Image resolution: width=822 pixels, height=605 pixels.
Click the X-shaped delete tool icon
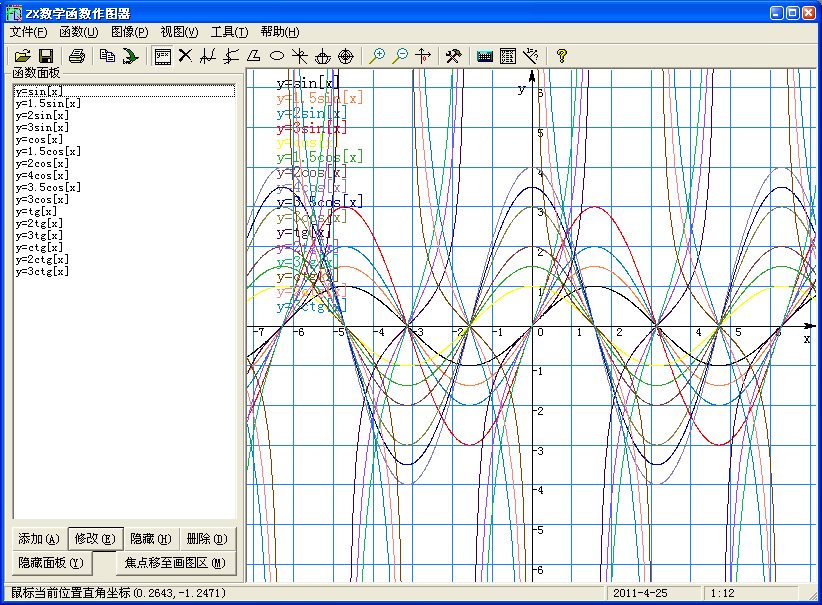(185, 56)
